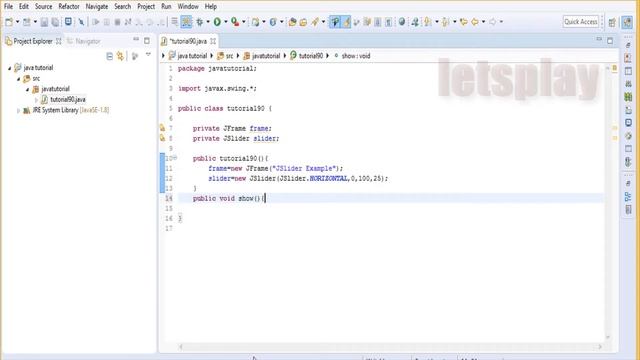
Task: Click the src breadcrumb item
Action: pos(225,56)
